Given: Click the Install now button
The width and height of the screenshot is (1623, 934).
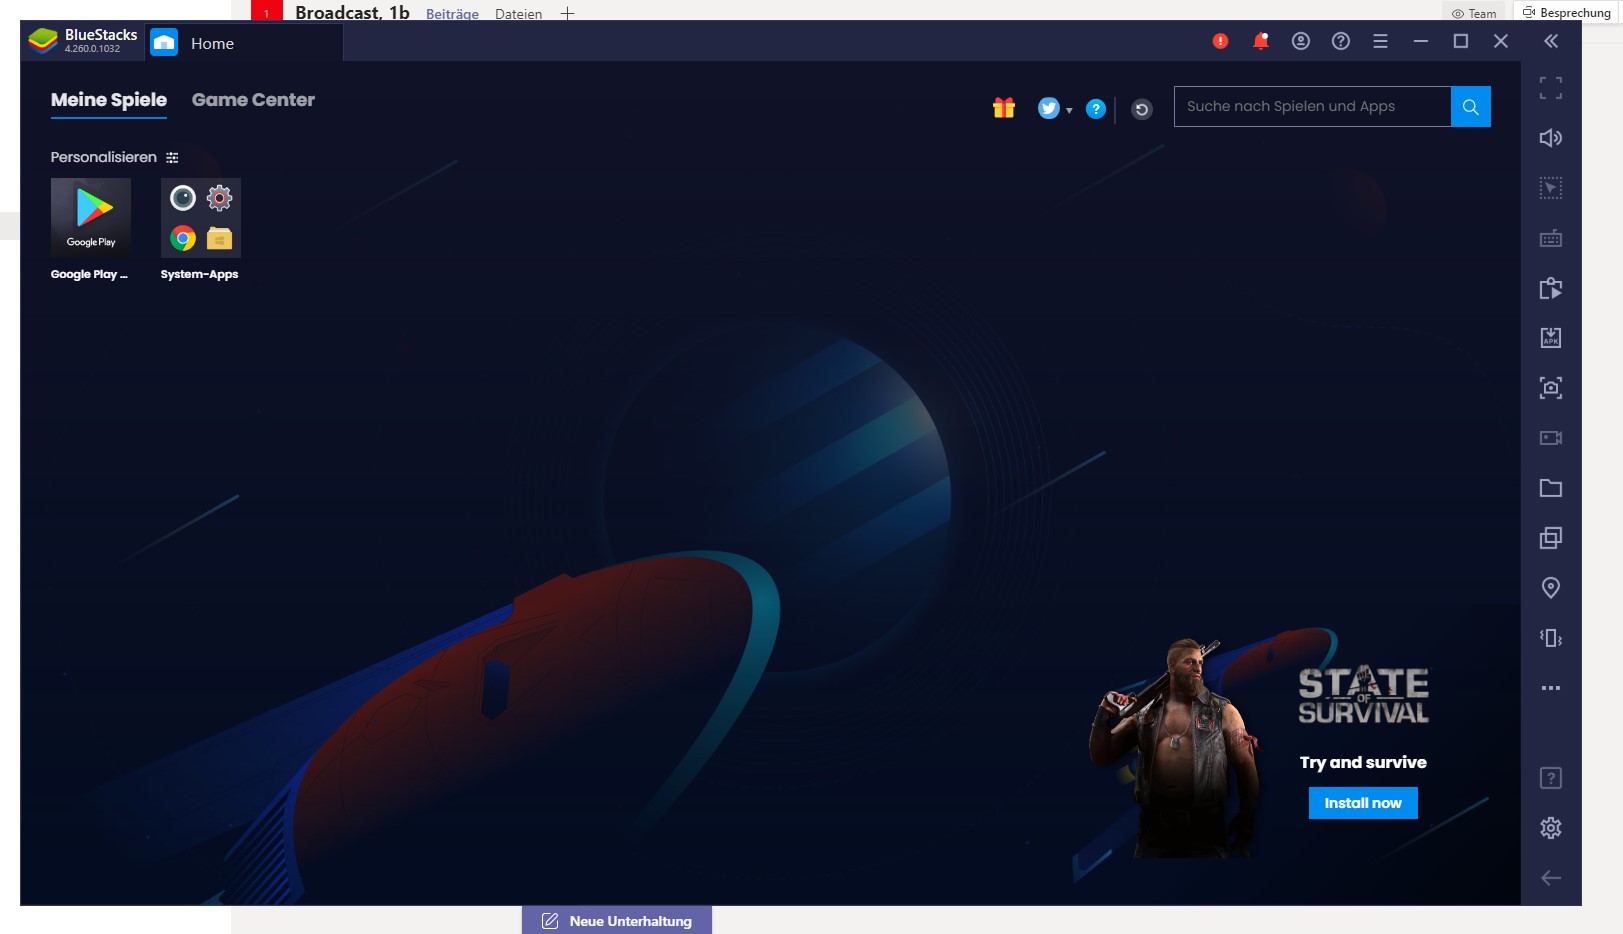Looking at the screenshot, I should tap(1362, 803).
